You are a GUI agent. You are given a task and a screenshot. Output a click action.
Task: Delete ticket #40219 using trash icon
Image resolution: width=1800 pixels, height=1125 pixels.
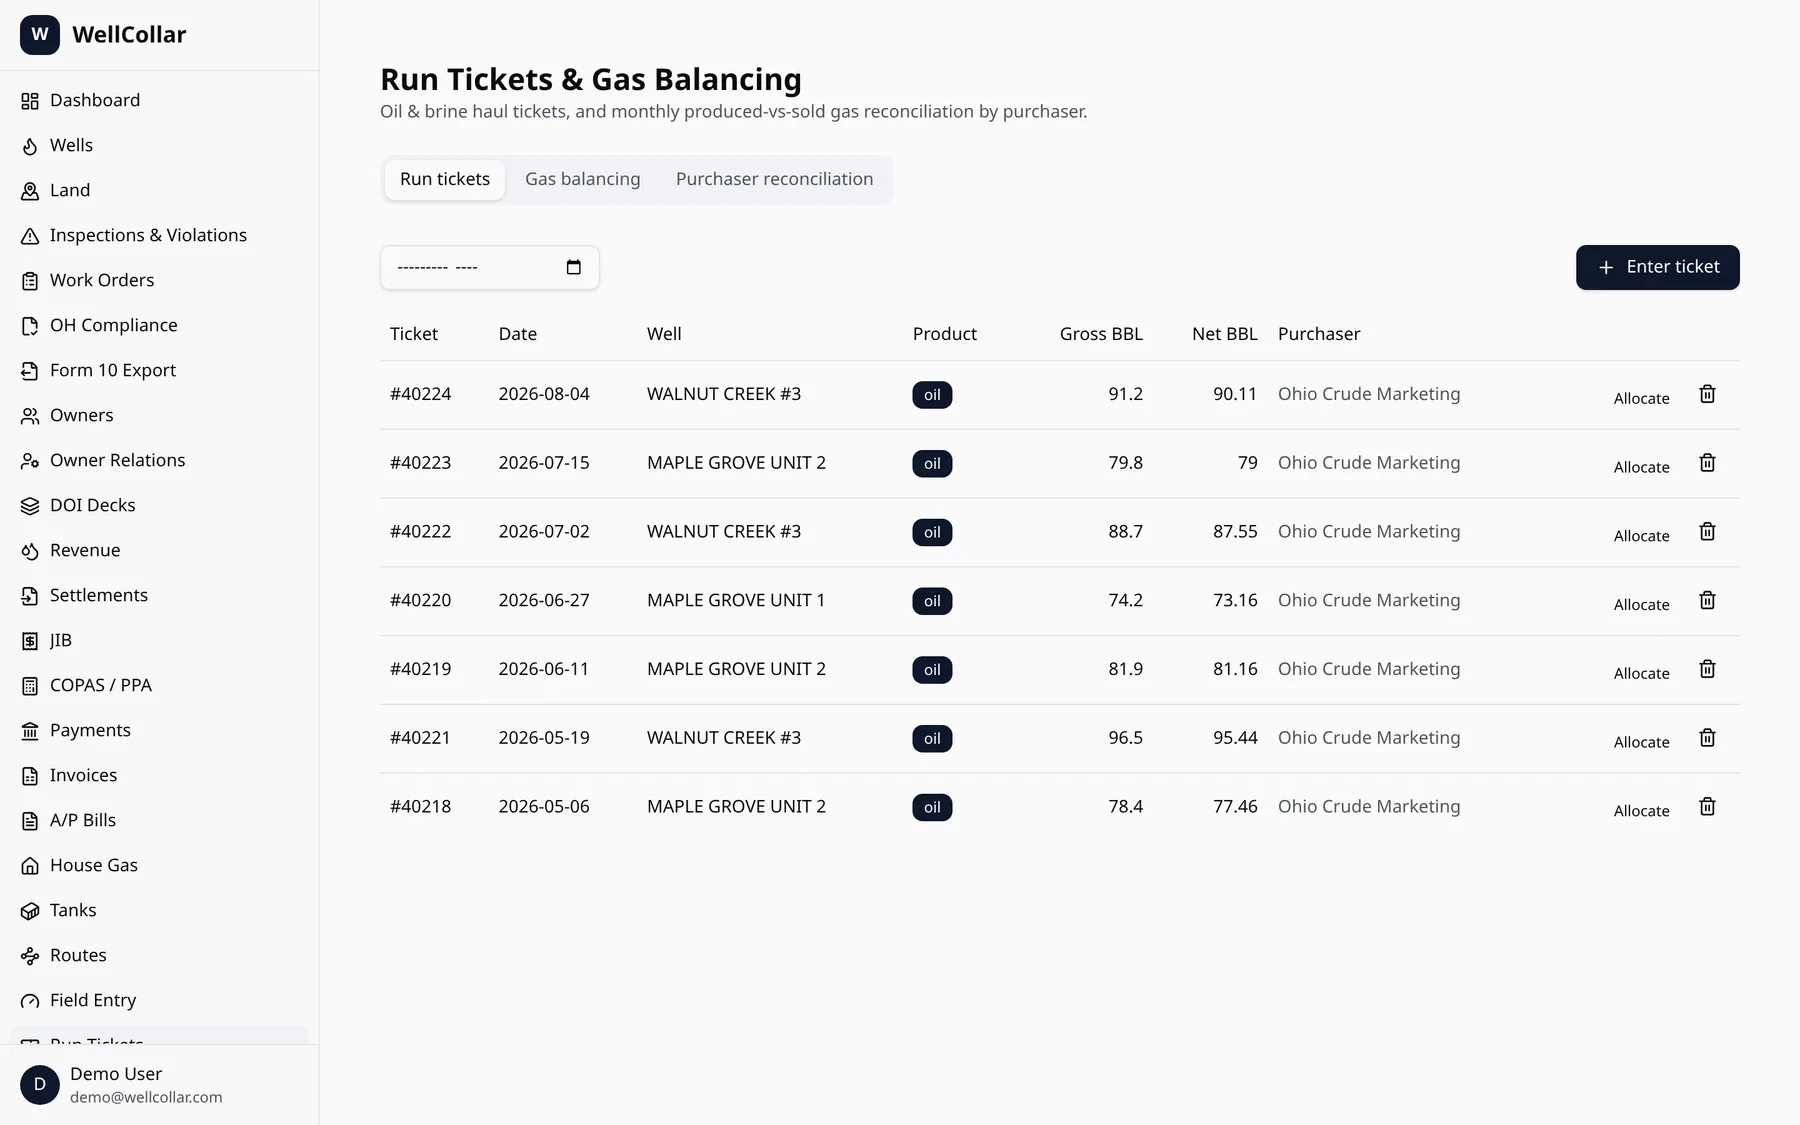(1707, 669)
